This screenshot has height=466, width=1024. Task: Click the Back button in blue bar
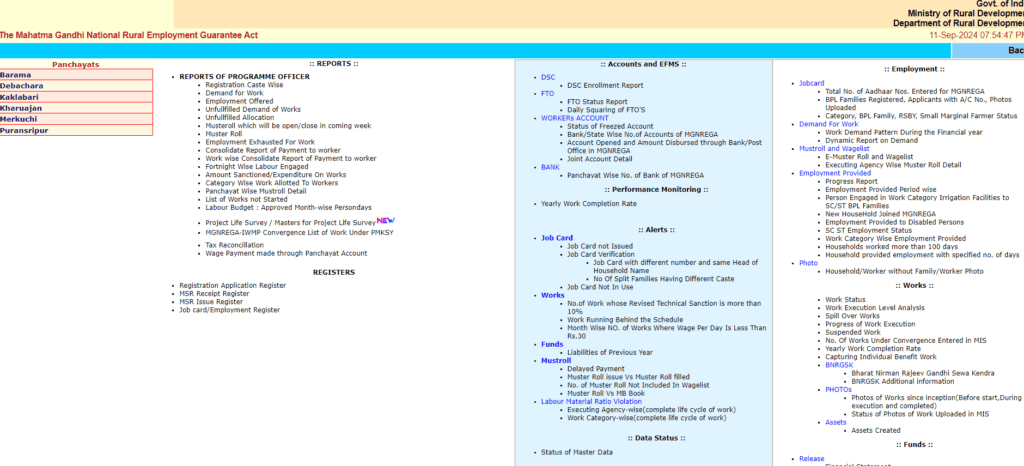pos(1016,51)
